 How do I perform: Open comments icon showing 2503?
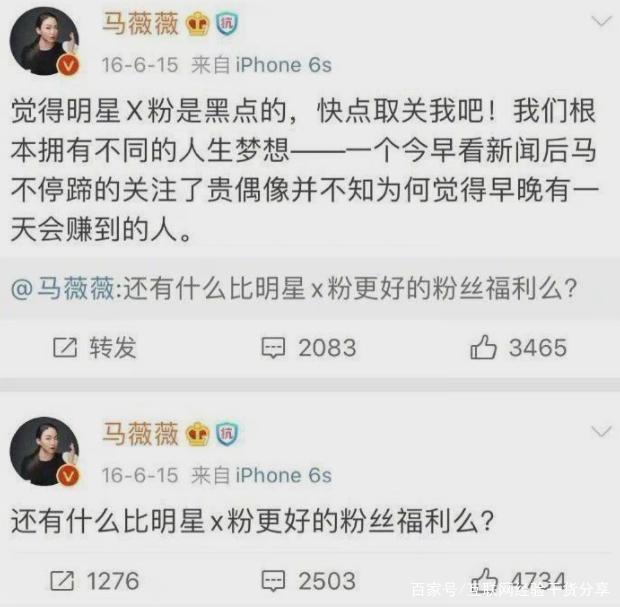[273, 581]
